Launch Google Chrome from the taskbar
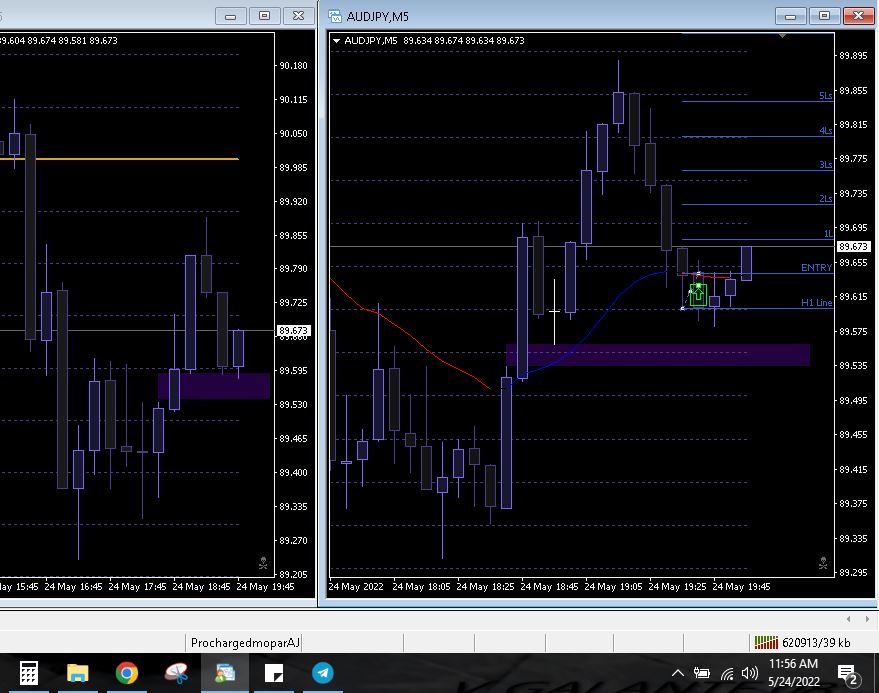 tap(127, 673)
